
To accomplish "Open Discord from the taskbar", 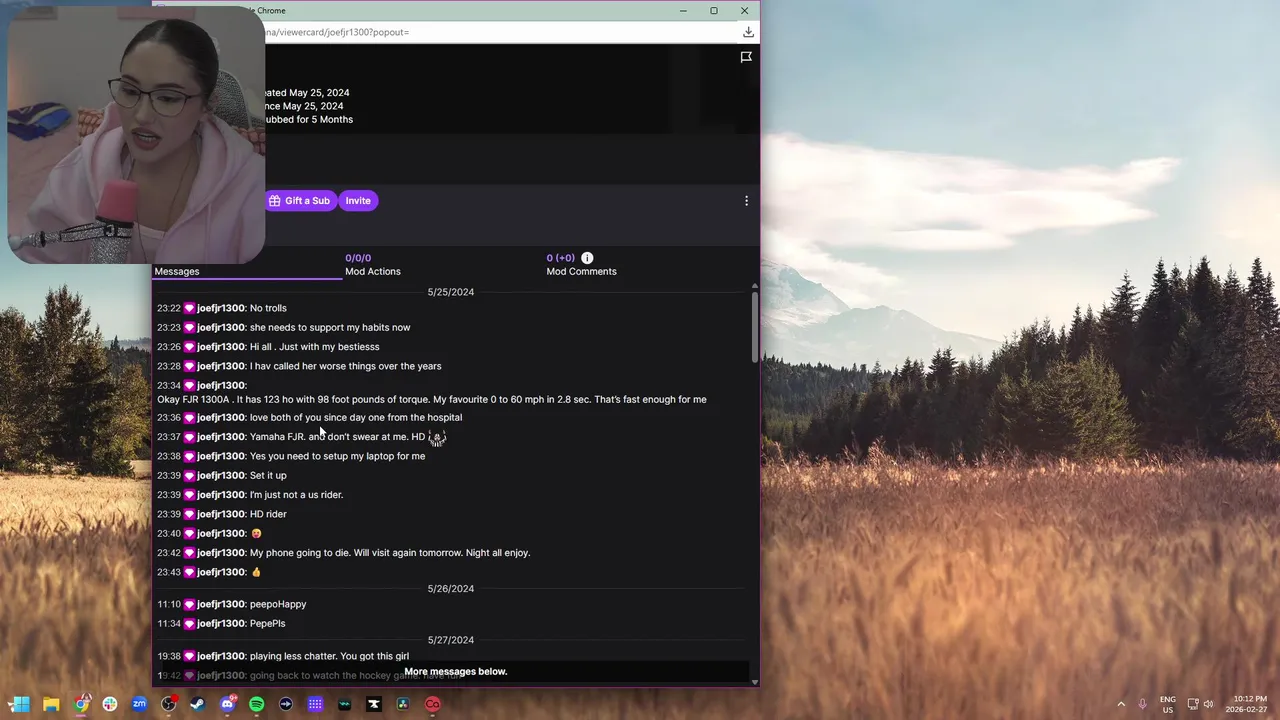I will click(x=227, y=704).
